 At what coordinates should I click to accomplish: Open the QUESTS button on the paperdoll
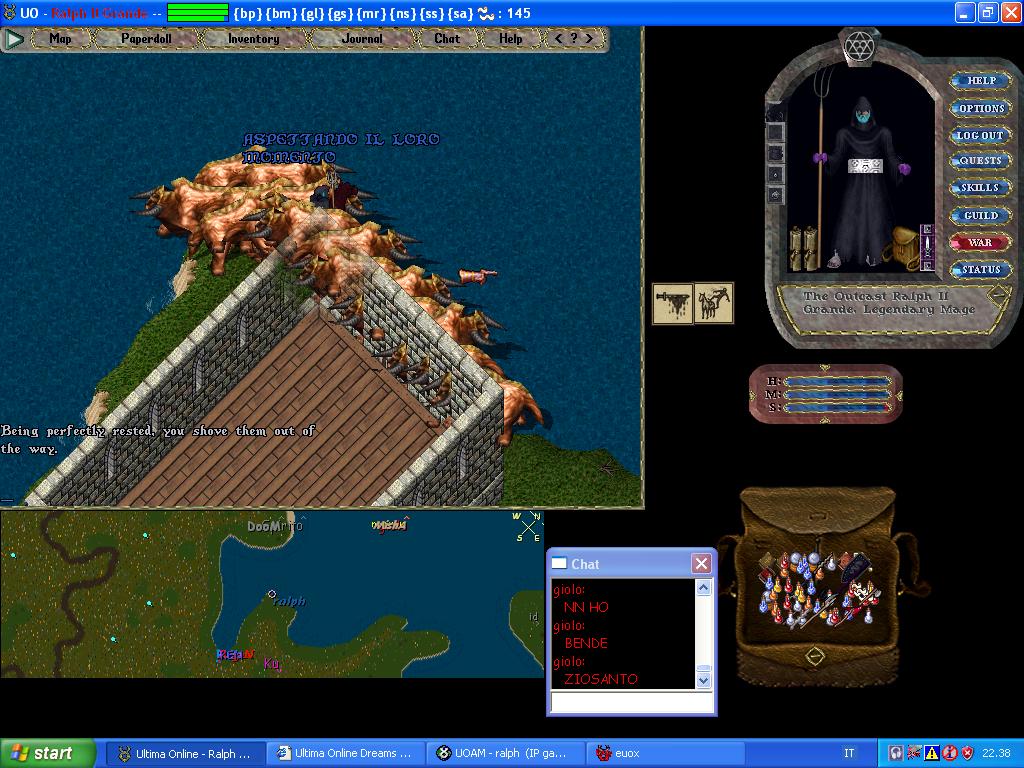(x=980, y=161)
